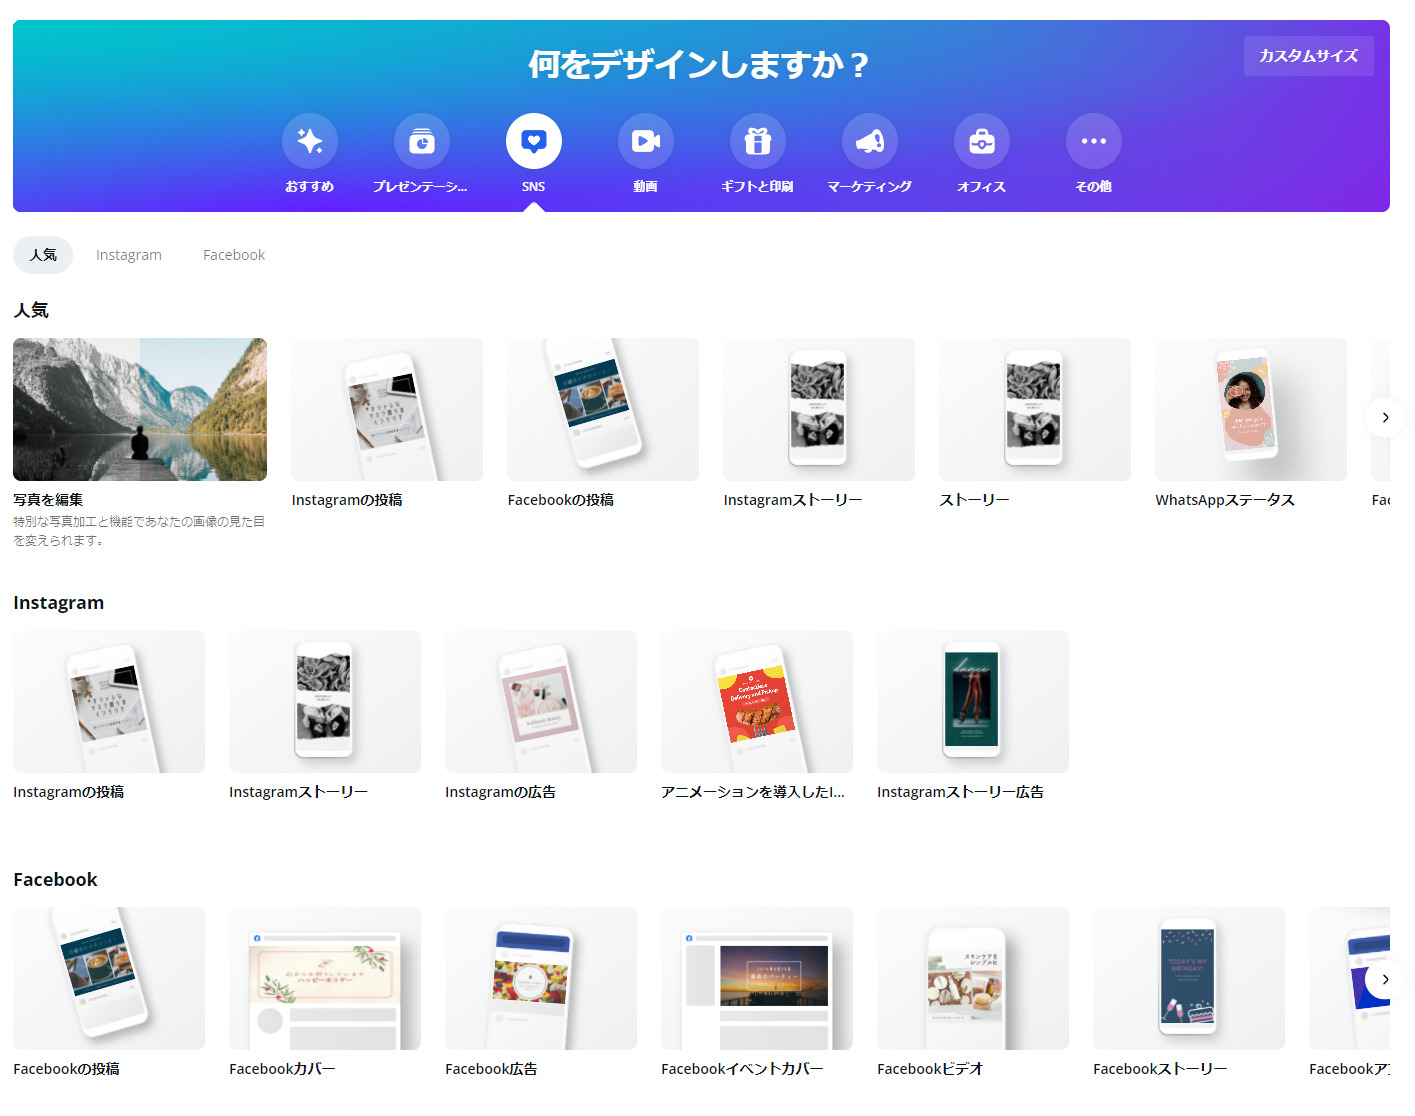Click the Facebookストーリー label

1160,1069
